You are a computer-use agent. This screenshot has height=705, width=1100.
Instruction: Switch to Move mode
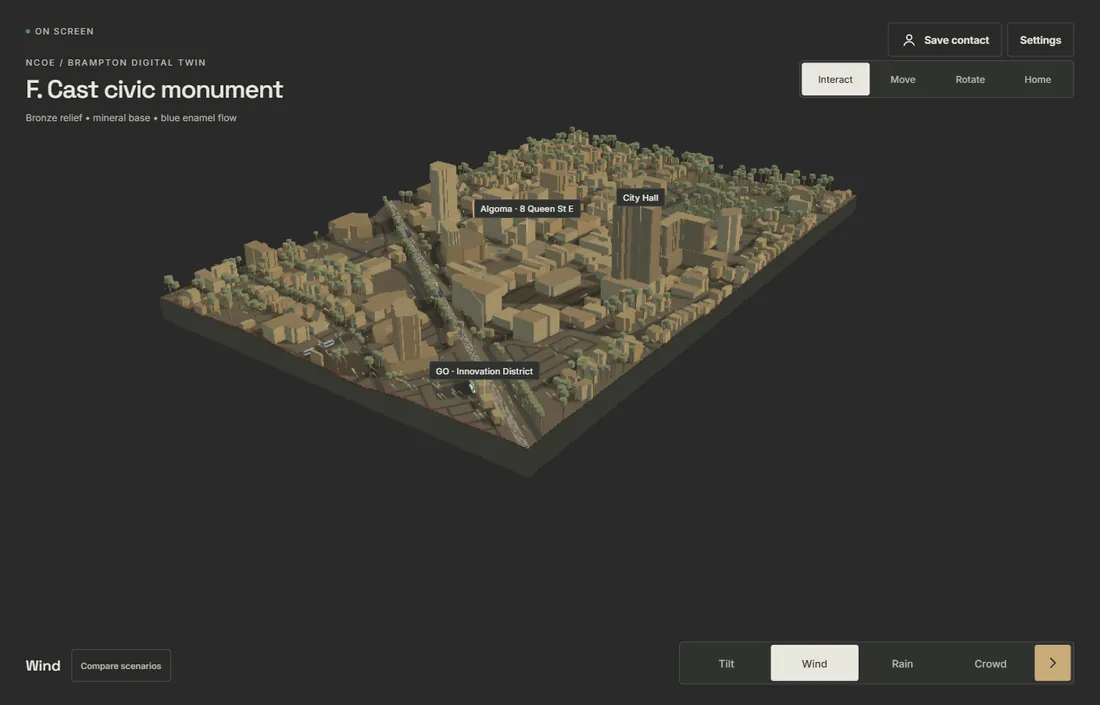pyautogui.click(x=903, y=79)
